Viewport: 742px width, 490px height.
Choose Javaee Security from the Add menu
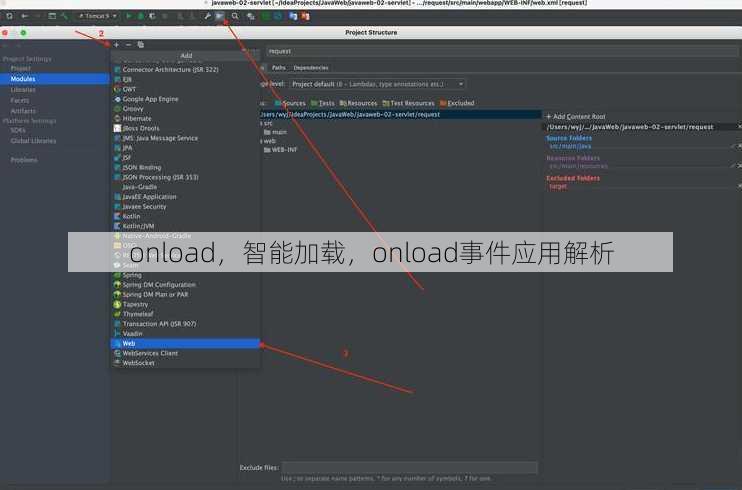coord(186,206)
